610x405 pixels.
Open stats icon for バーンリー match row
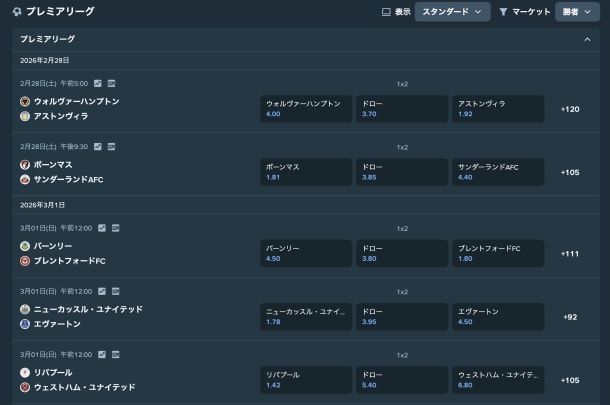[x=102, y=228]
